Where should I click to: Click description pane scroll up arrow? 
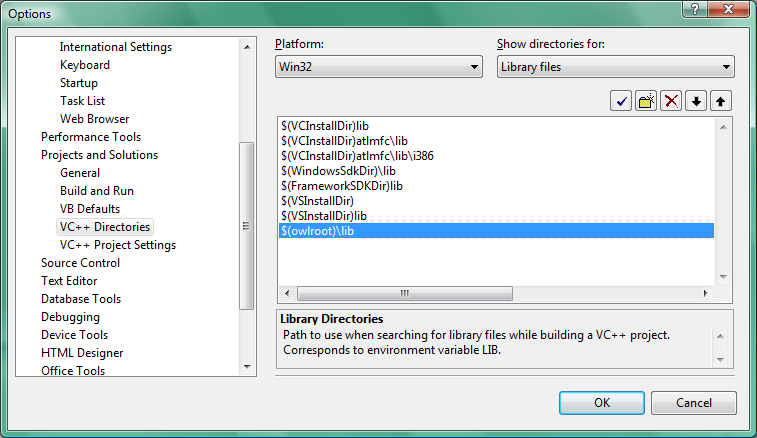pos(720,336)
